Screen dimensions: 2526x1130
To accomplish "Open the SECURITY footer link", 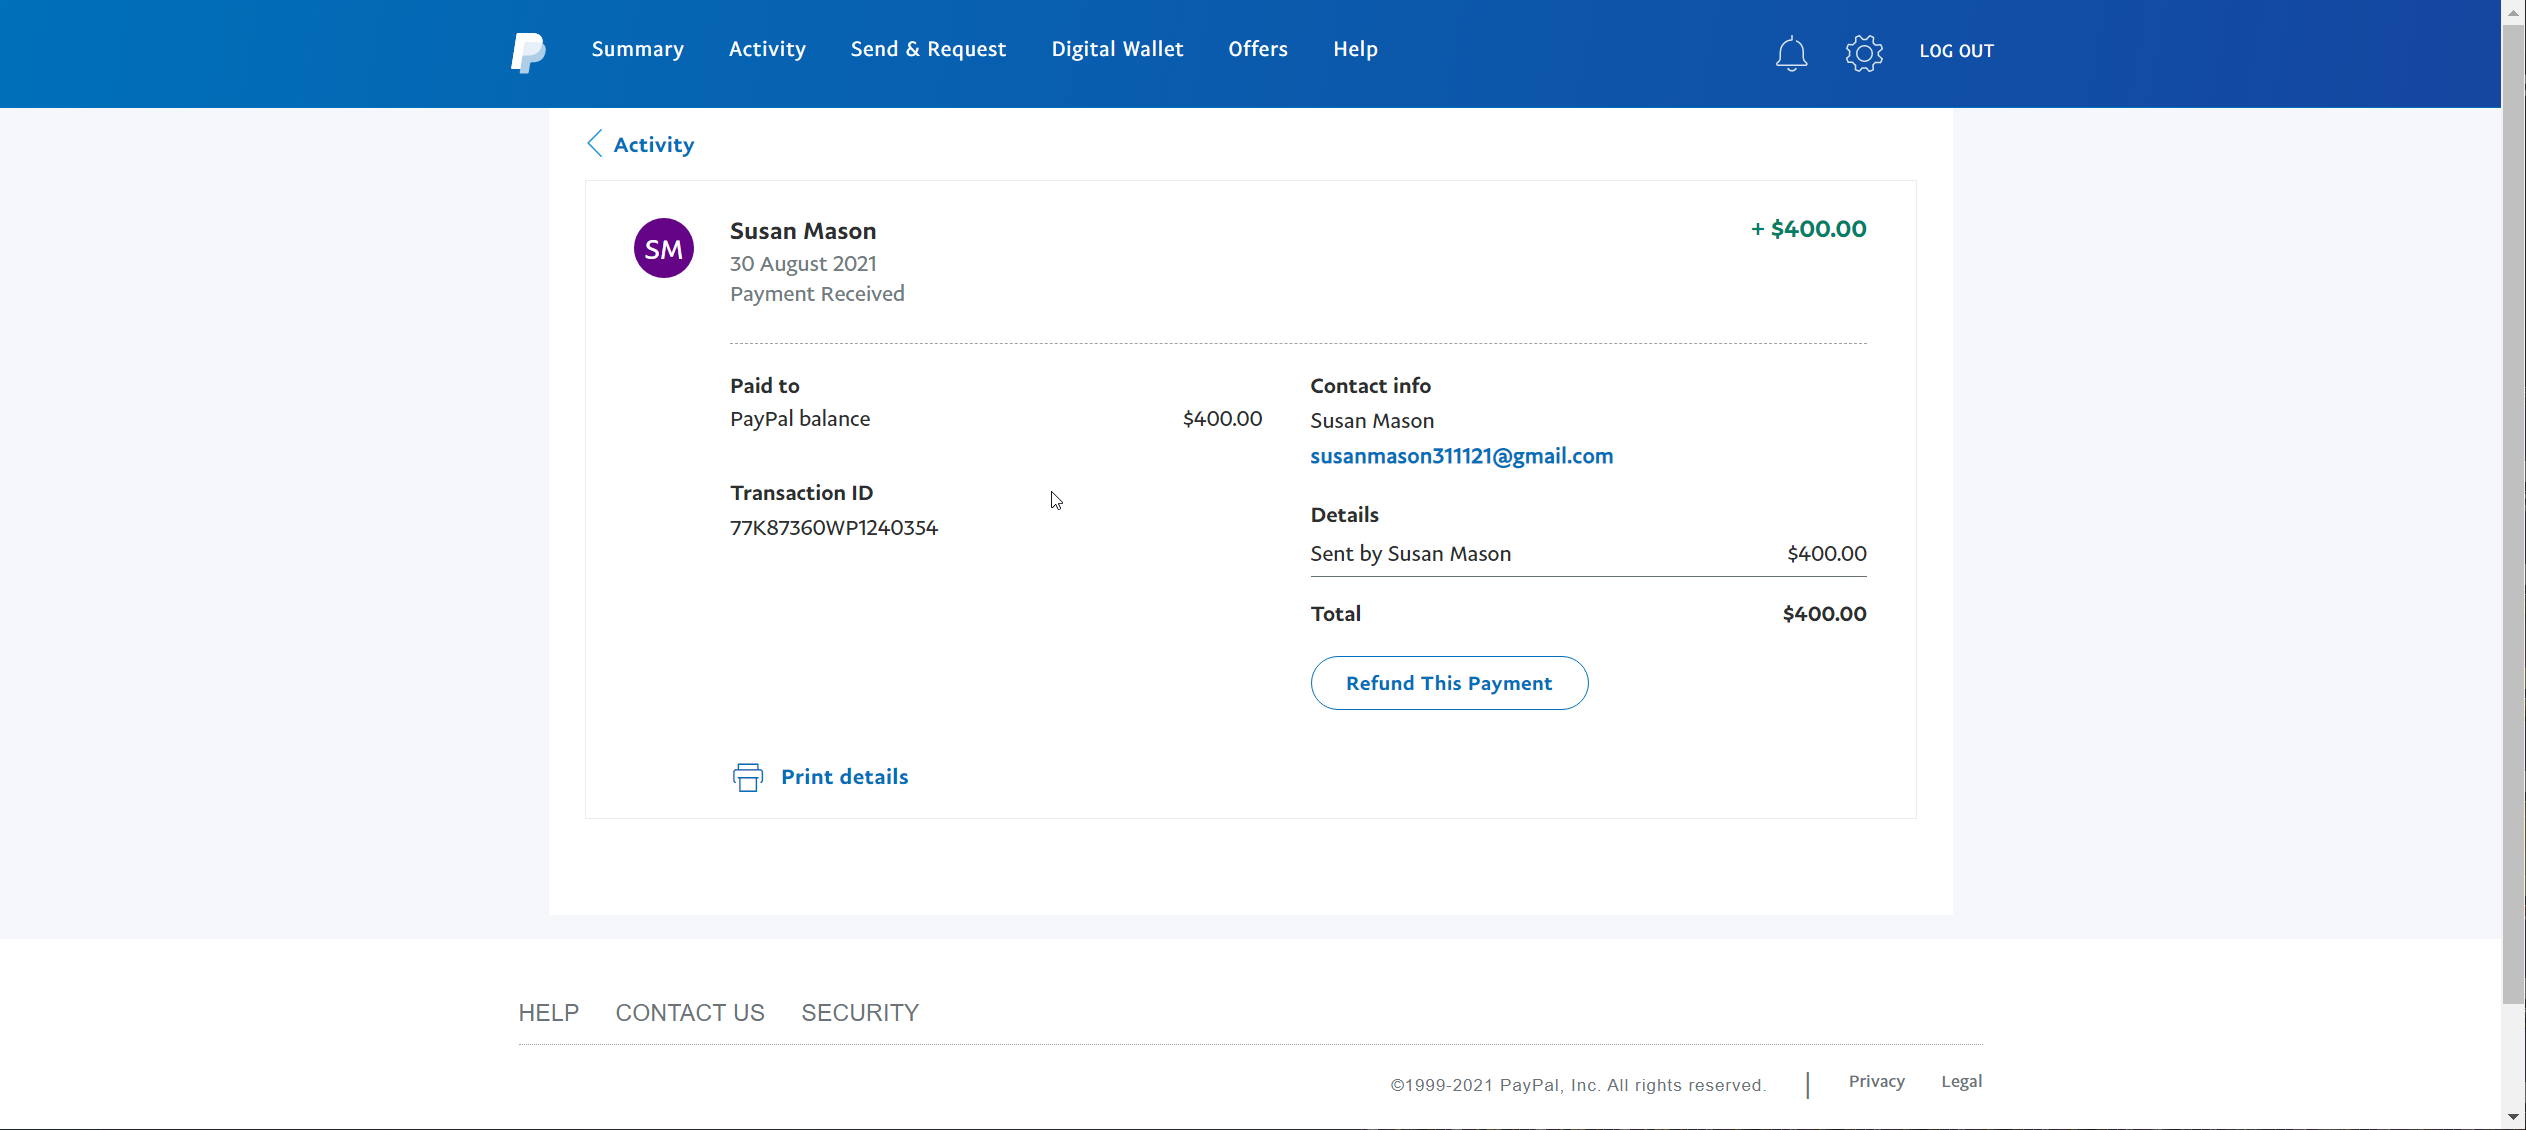I will pyautogui.click(x=859, y=1013).
